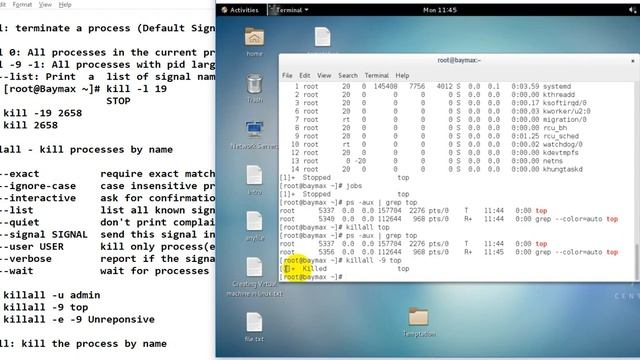
Task: Click the 'killall -e -9 Unreponsive' line
Action: (x=79, y=320)
